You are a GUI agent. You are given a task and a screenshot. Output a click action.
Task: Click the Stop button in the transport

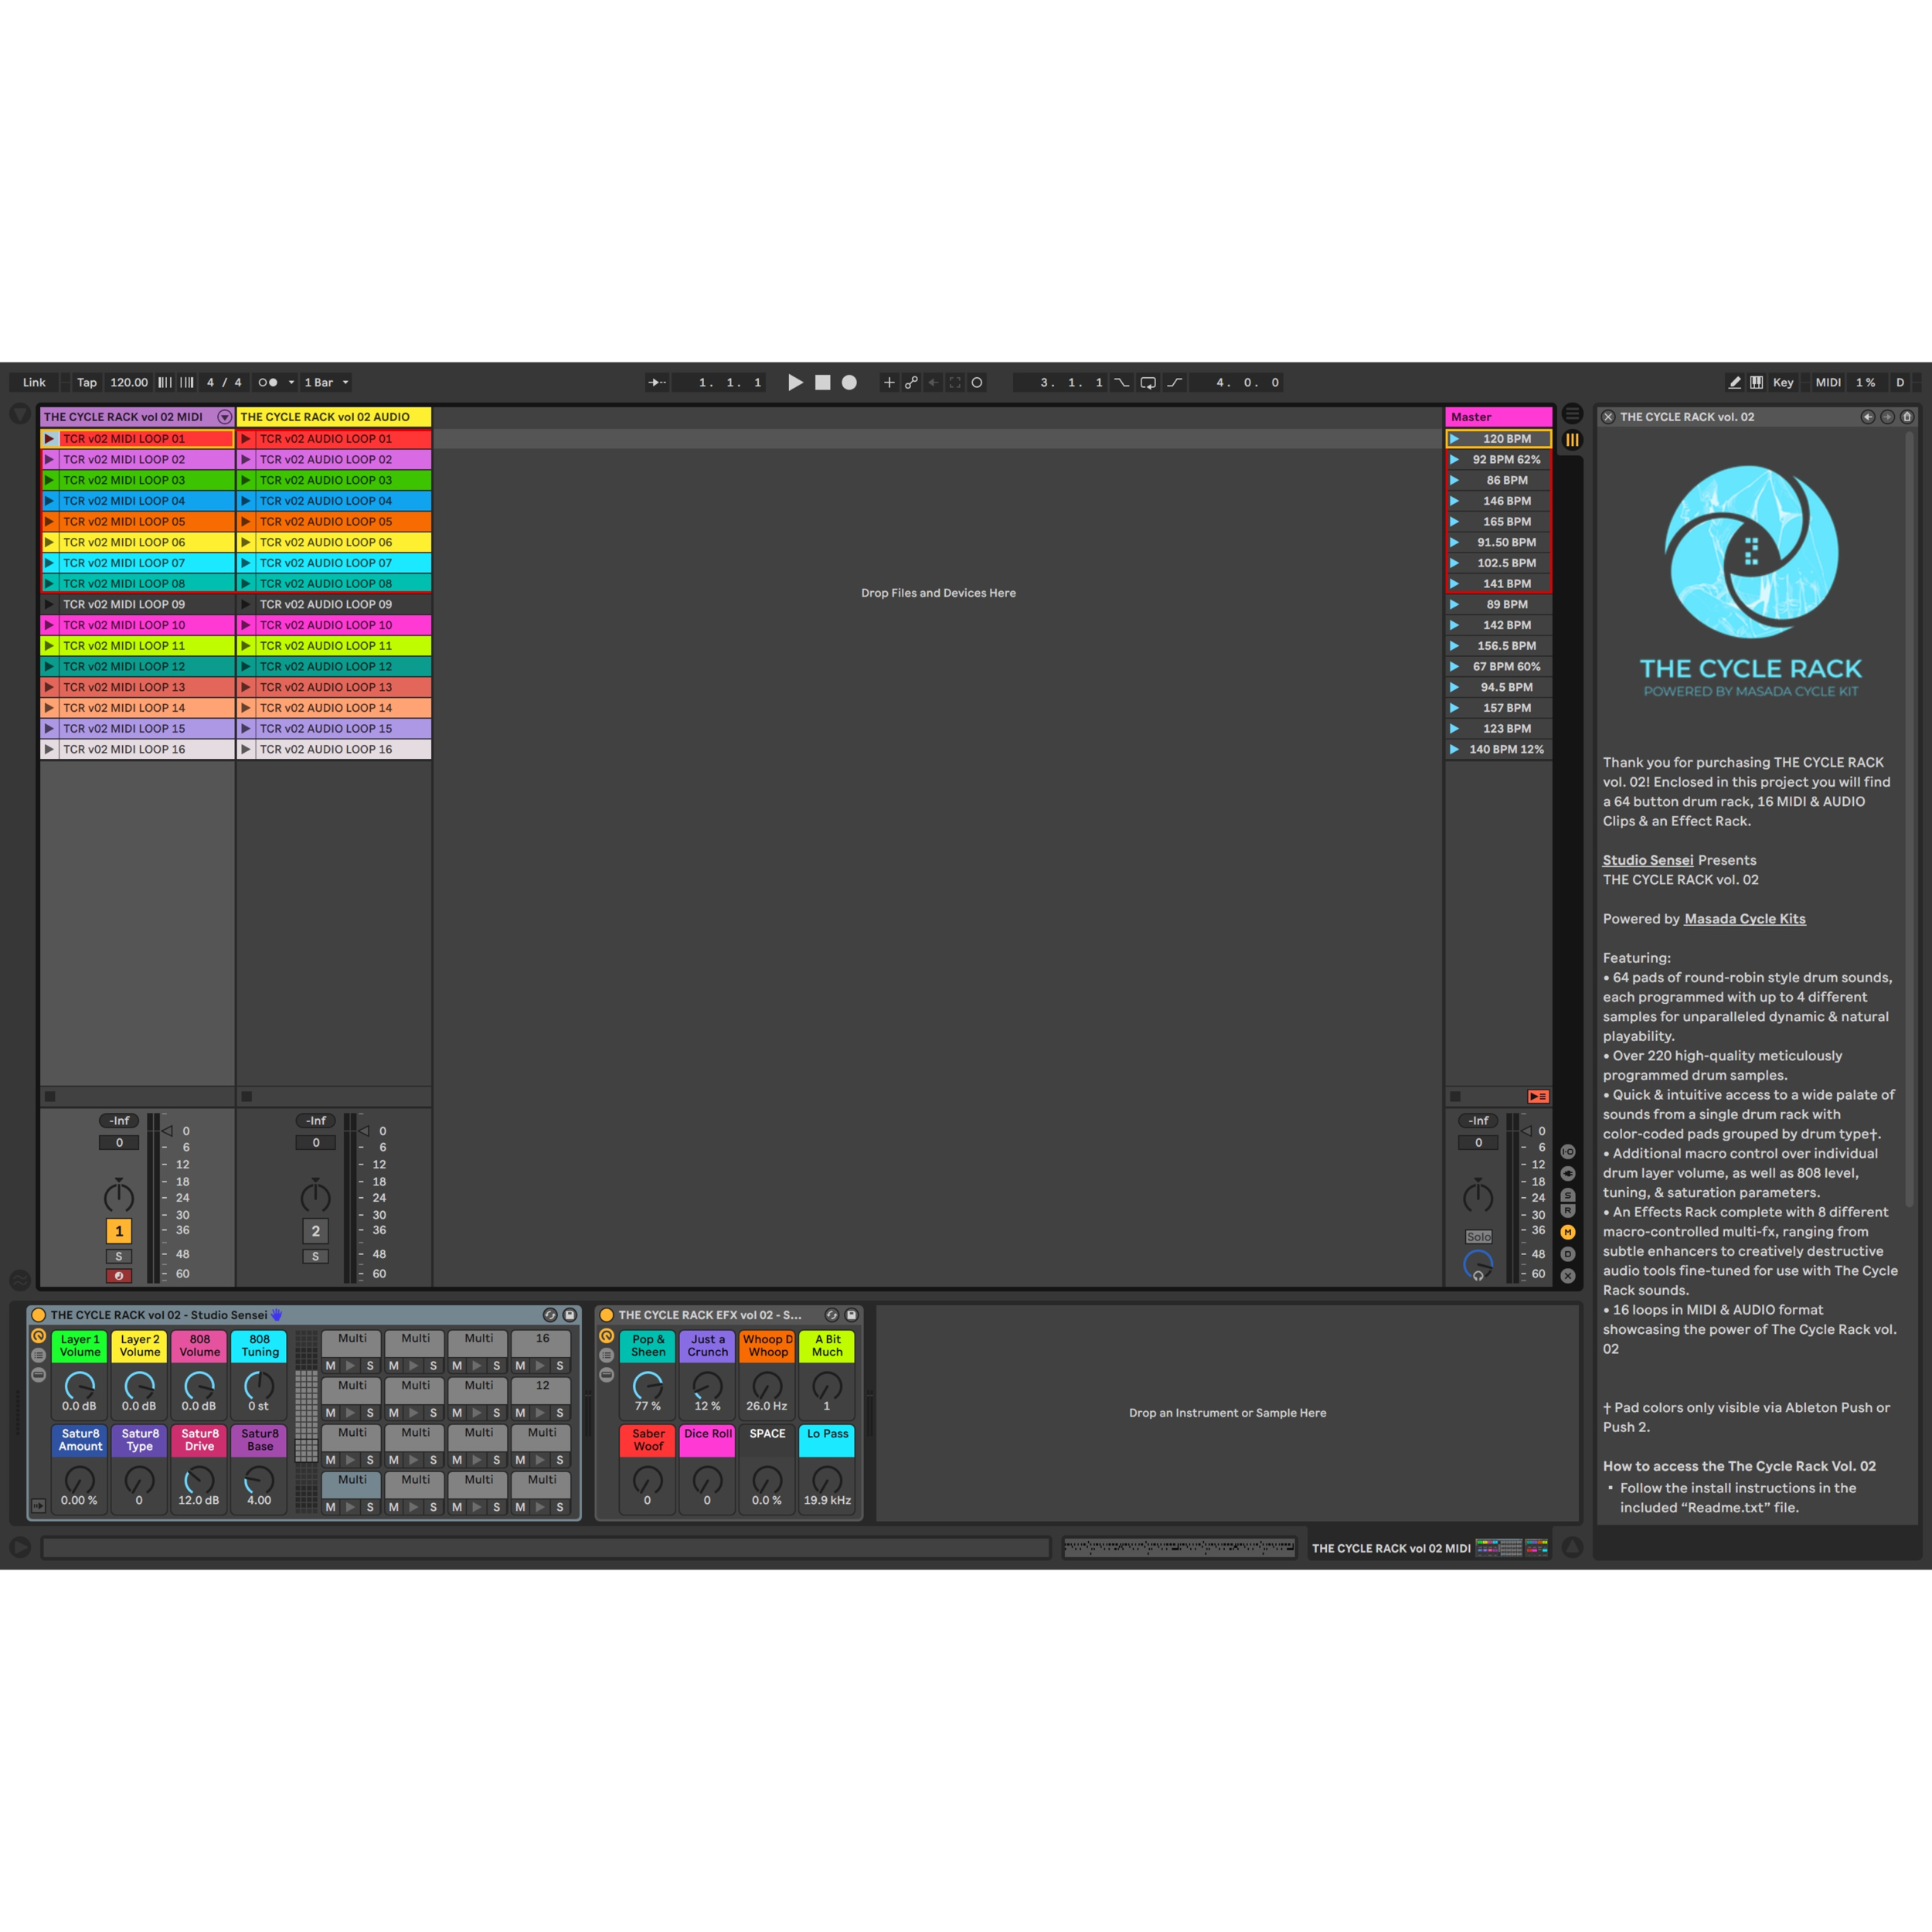tap(822, 382)
